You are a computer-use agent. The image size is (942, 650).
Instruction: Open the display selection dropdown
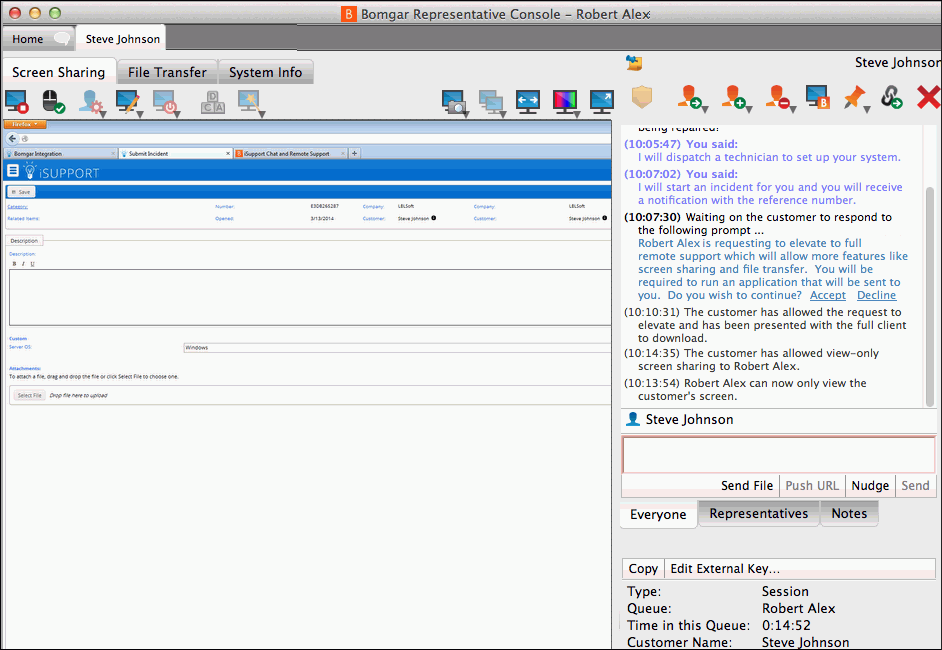click(492, 100)
